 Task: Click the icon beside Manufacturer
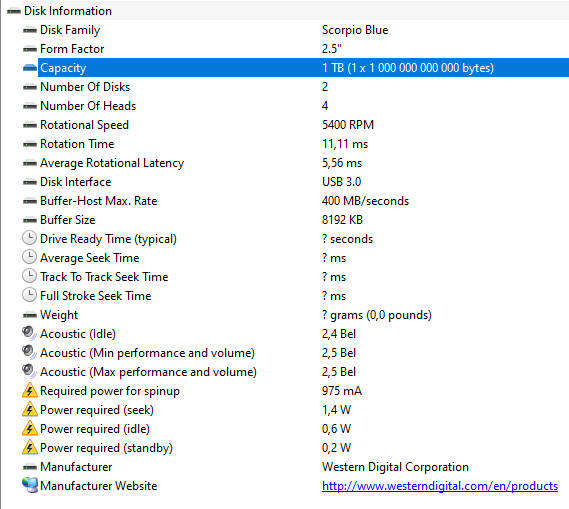[x=30, y=467]
